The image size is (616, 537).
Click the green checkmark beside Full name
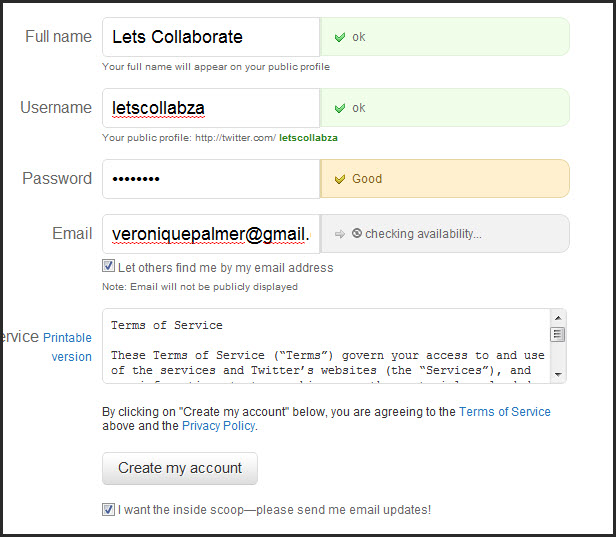coord(340,37)
